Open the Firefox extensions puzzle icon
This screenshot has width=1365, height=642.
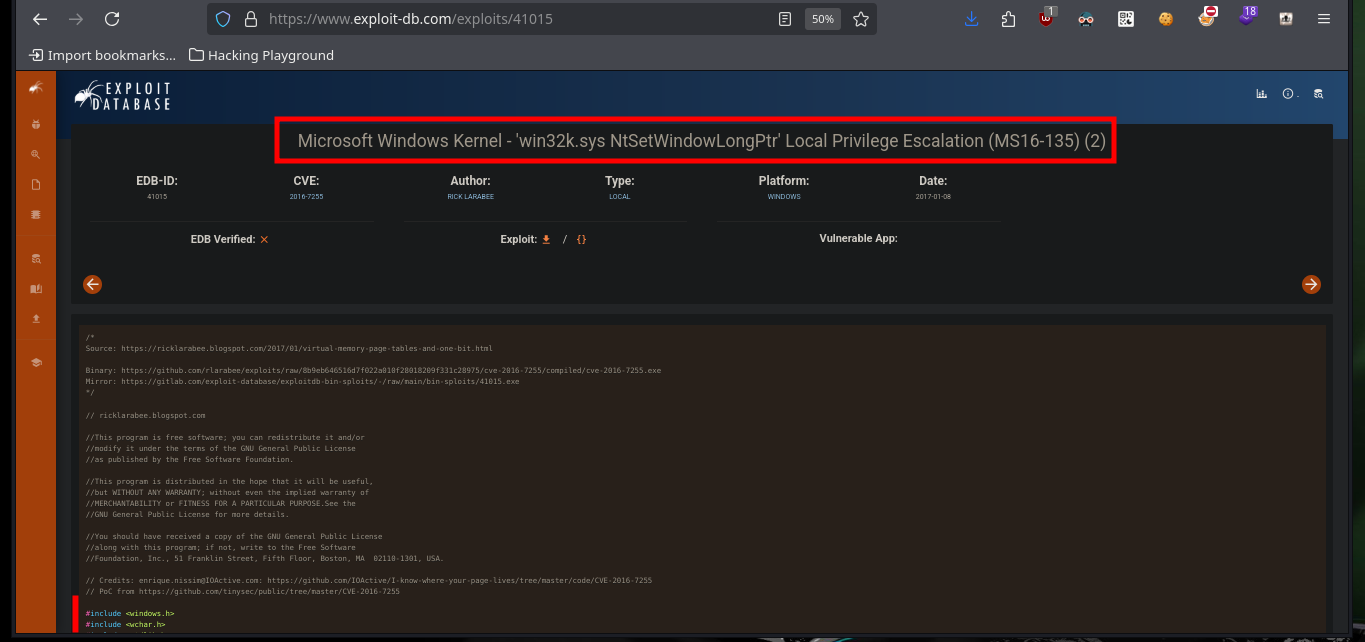pos(1008,19)
